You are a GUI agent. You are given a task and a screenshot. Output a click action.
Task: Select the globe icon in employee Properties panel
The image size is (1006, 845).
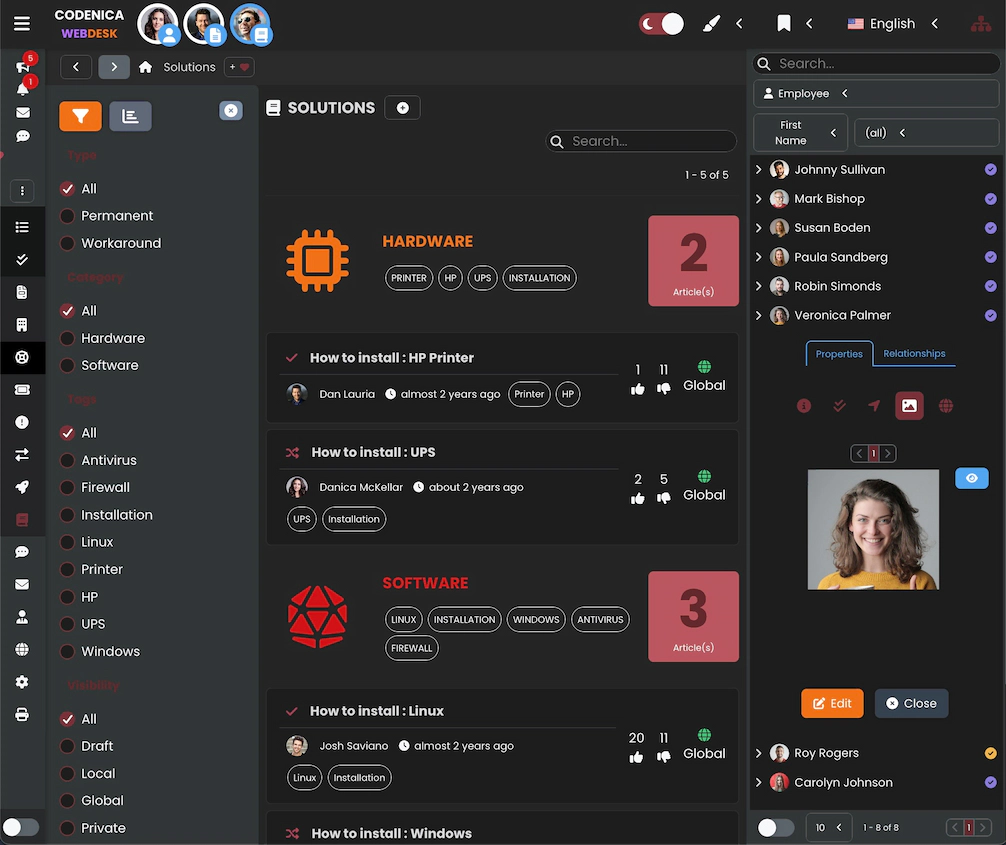(946, 406)
